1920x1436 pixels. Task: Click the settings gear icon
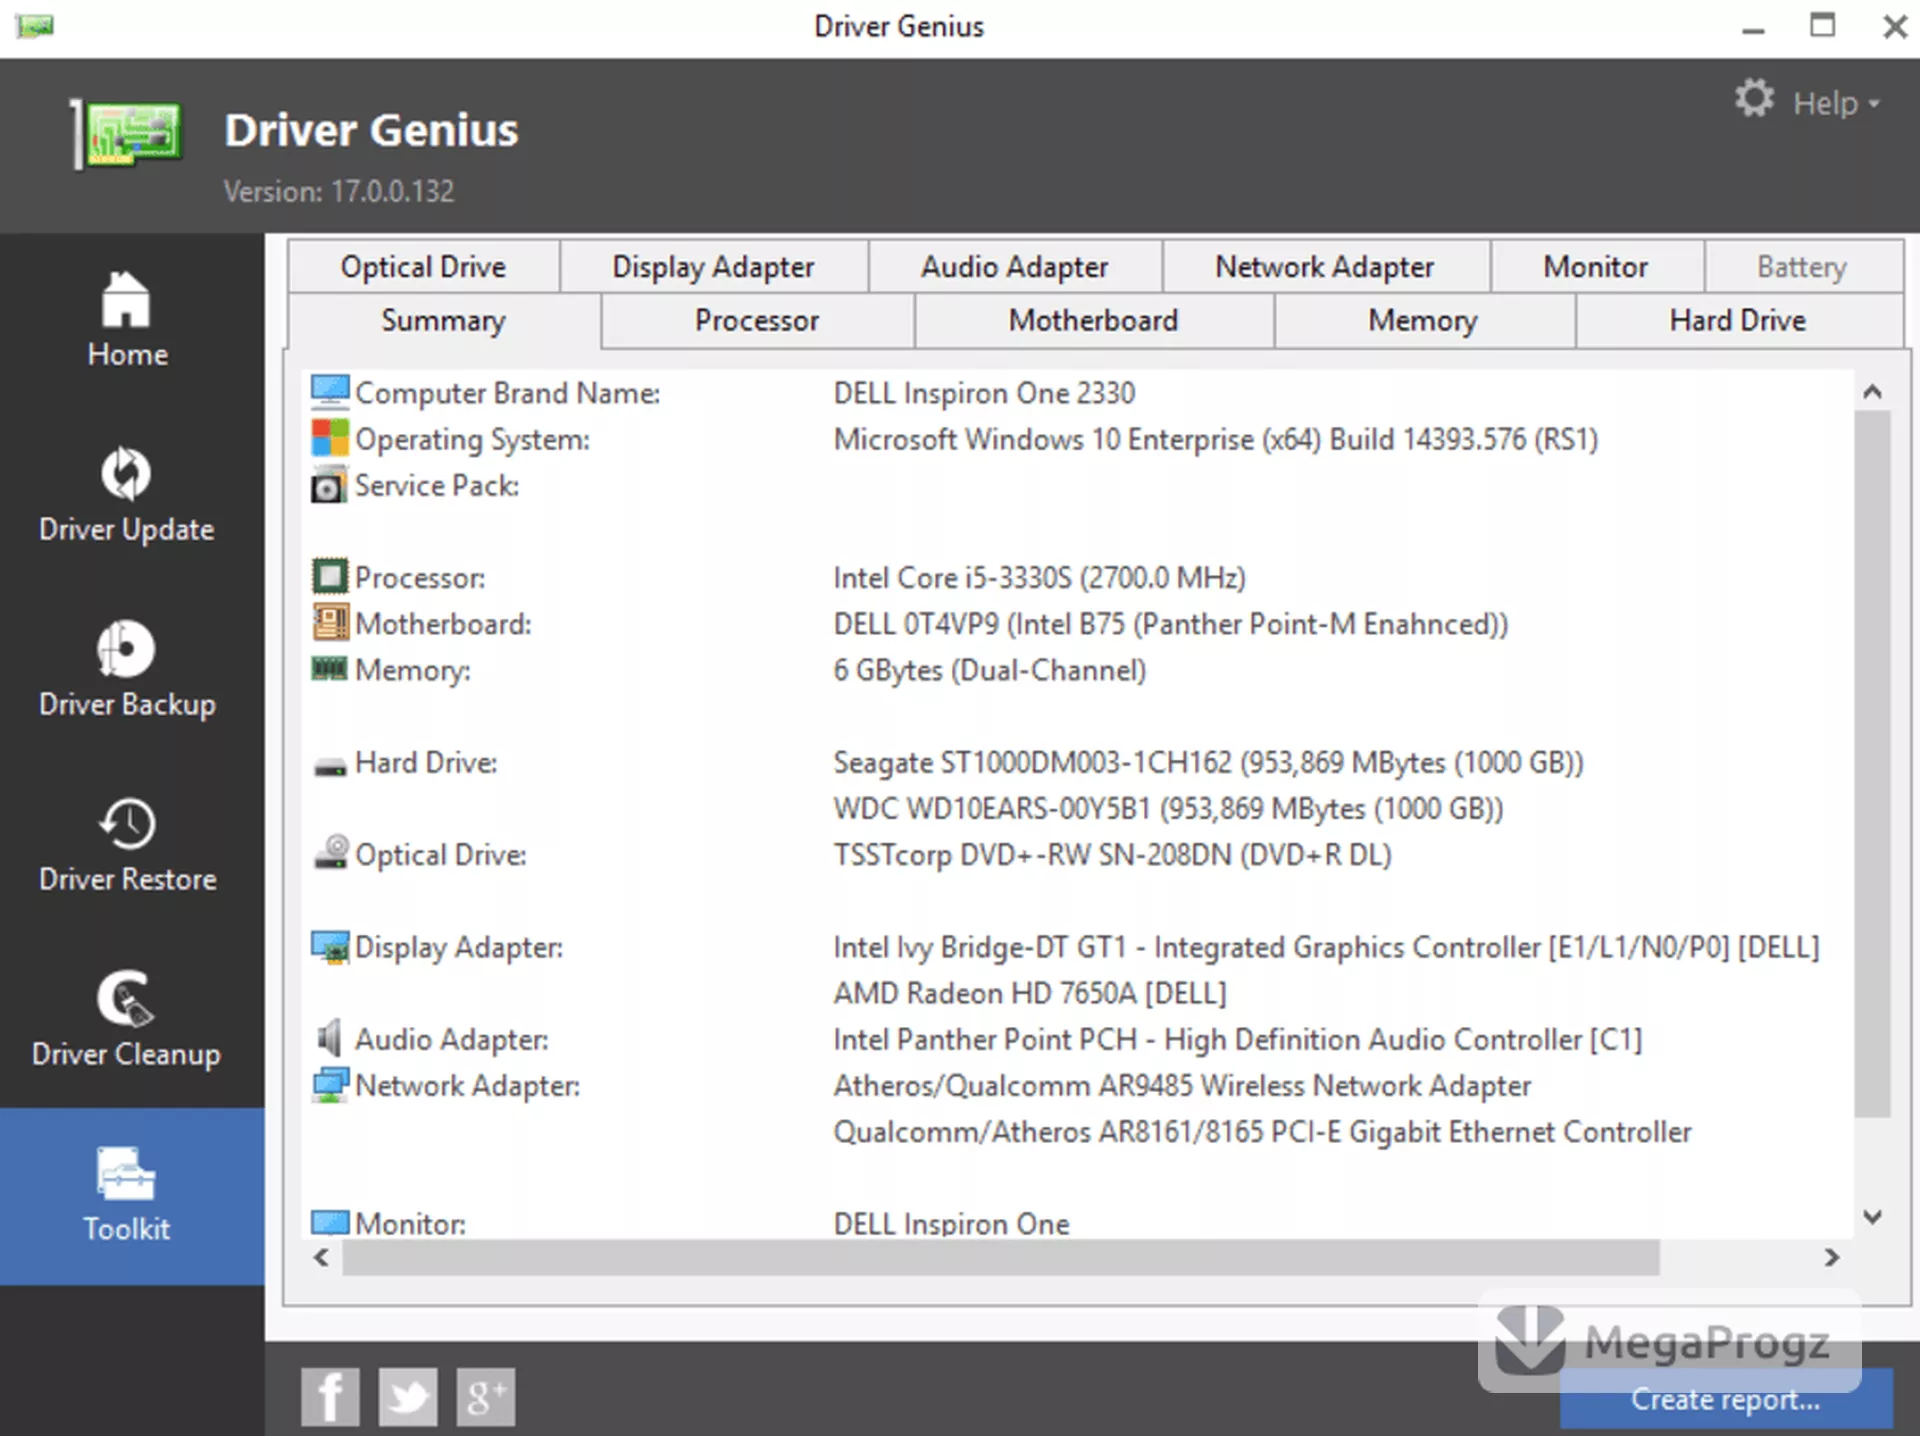(1754, 99)
